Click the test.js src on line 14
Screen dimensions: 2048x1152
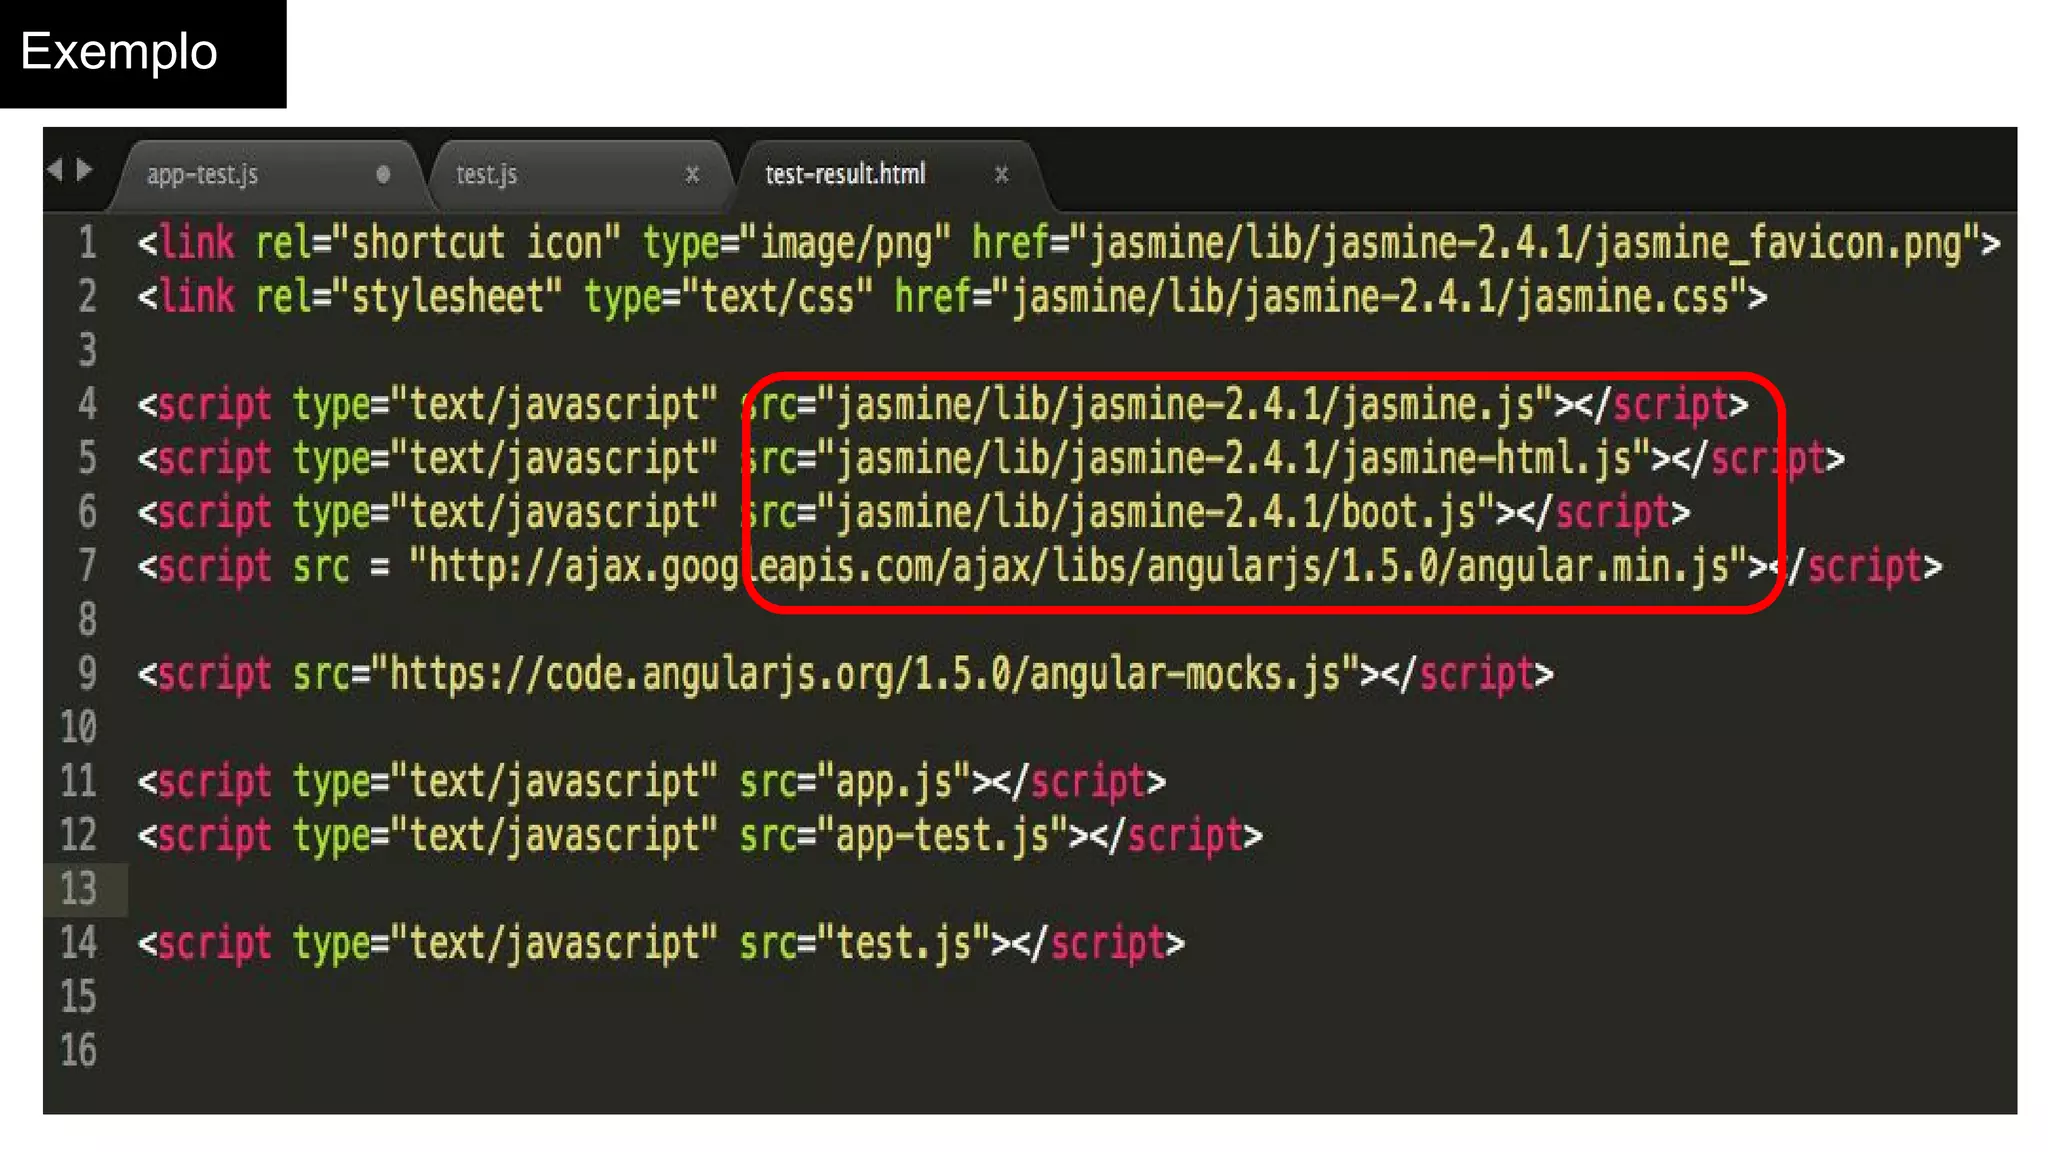pos(904,944)
